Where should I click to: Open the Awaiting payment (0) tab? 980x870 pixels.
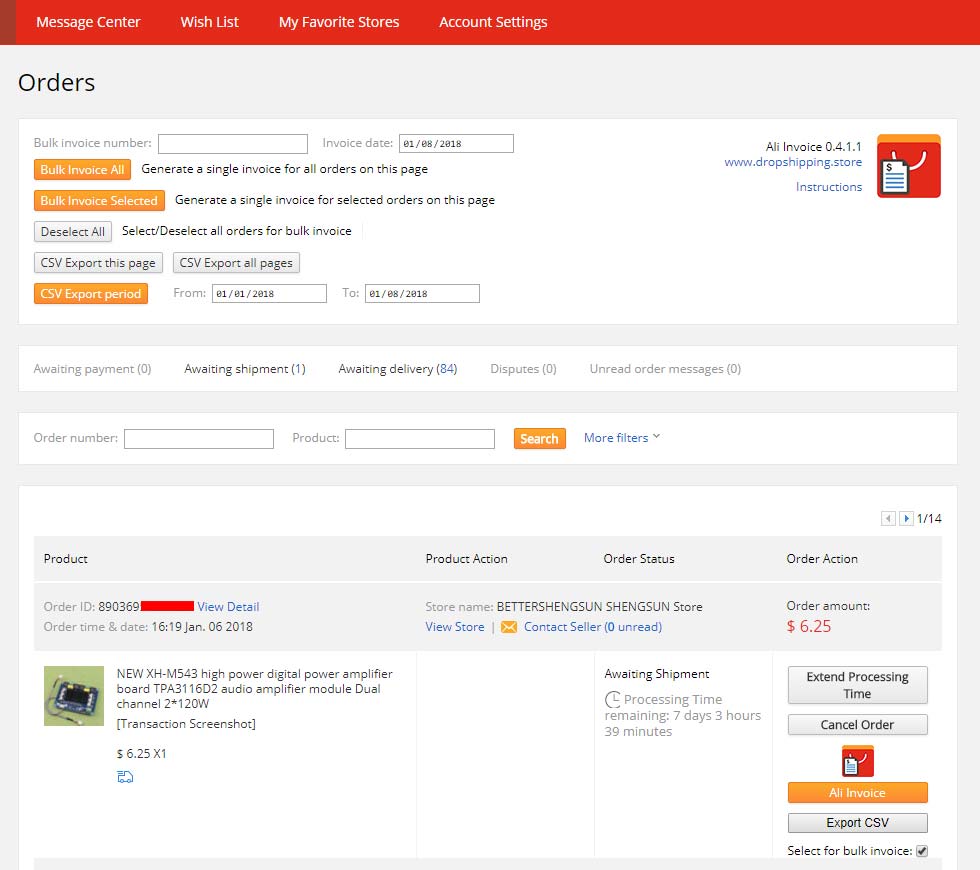(92, 368)
